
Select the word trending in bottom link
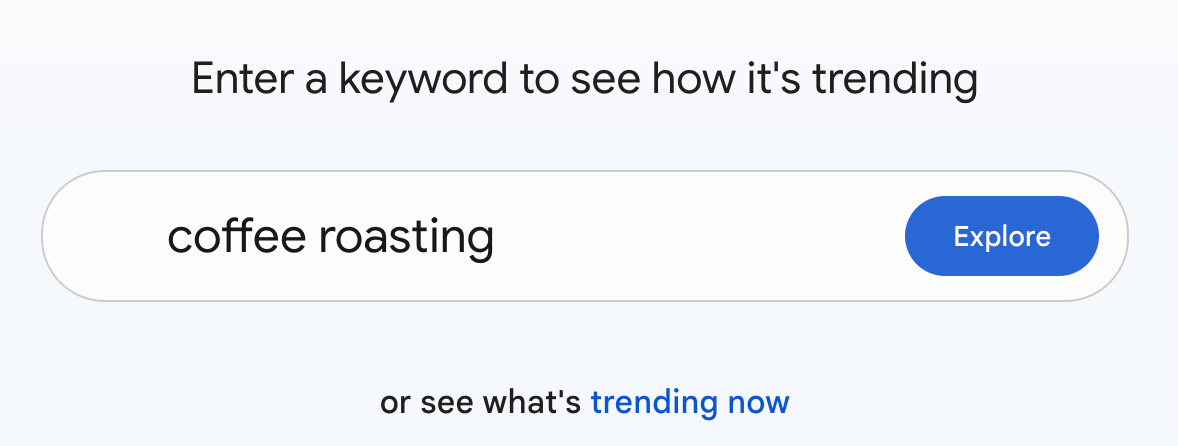tap(654, 403)
